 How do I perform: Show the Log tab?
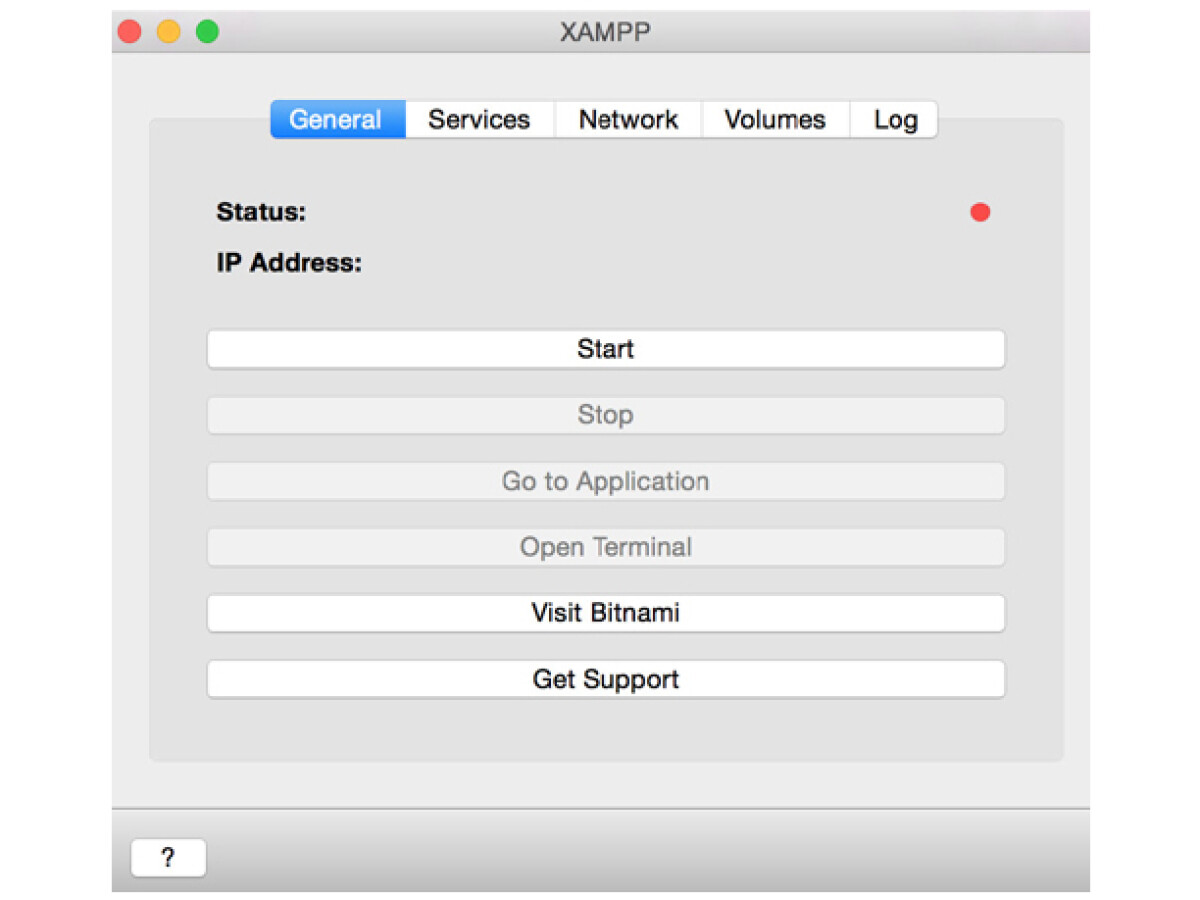[894, 120]
